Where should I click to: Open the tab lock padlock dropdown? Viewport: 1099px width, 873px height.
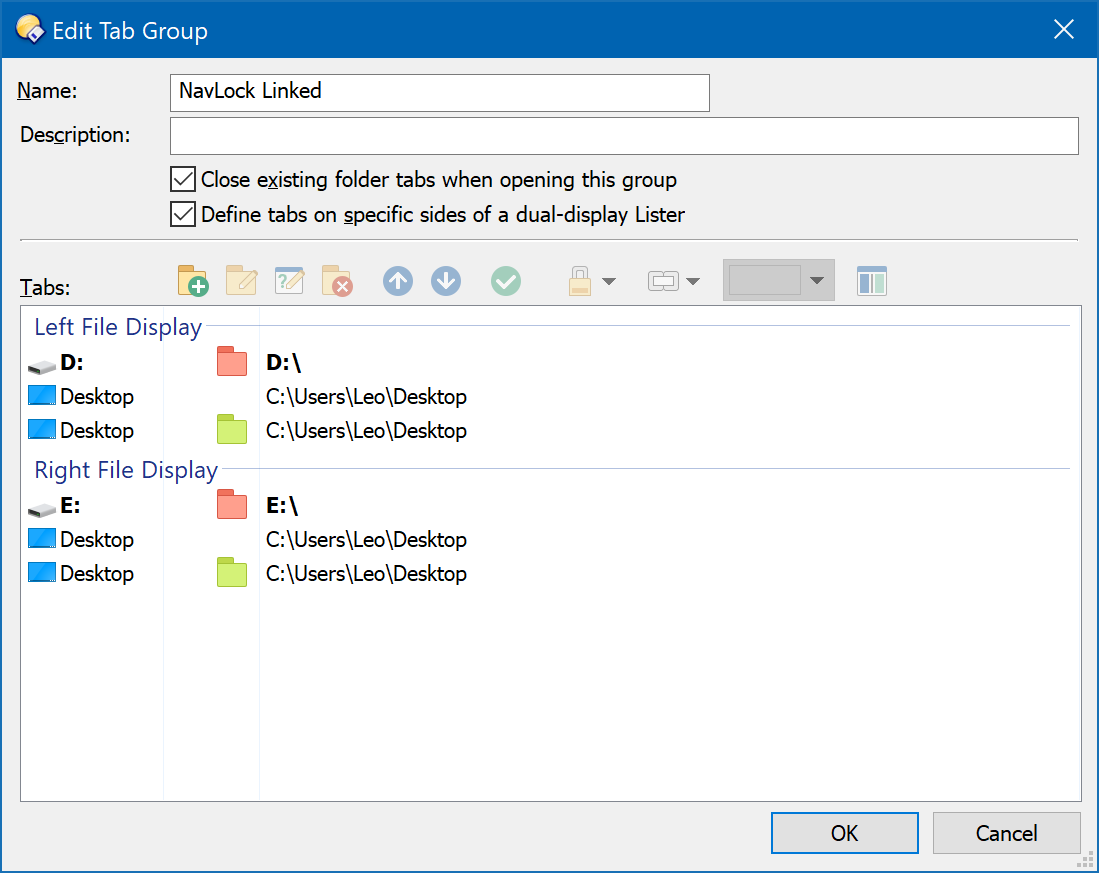[x=592, y=281]
